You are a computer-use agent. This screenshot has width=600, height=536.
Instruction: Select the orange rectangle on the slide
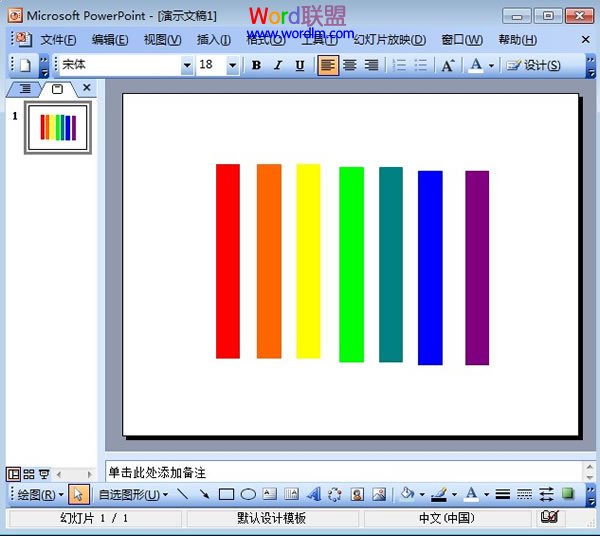269,261
